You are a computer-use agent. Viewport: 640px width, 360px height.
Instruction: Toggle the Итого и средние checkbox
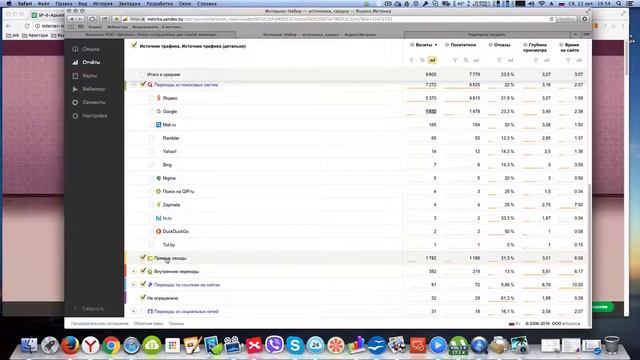(x=142, y=74)
